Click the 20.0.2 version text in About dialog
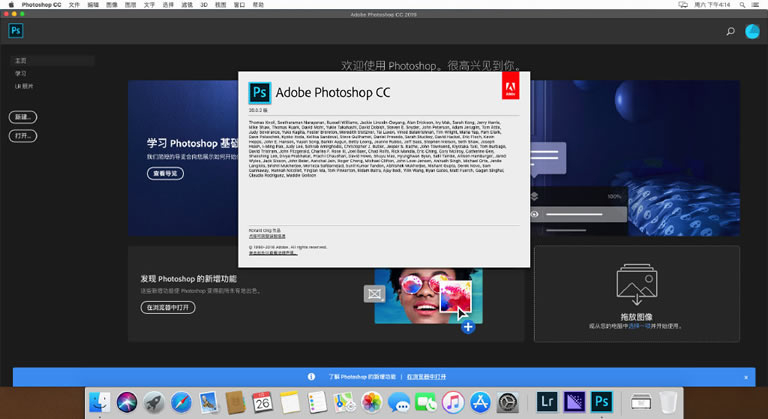Screen dimensions: 768x419 pos(258,111)
